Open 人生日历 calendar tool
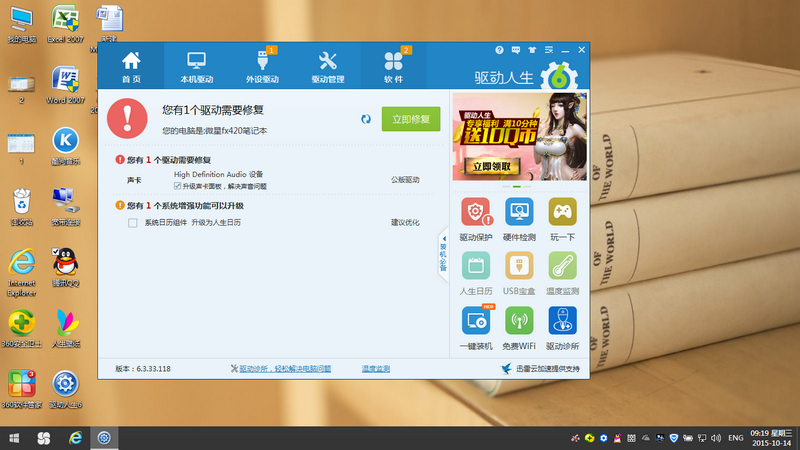 click(476, 268)
